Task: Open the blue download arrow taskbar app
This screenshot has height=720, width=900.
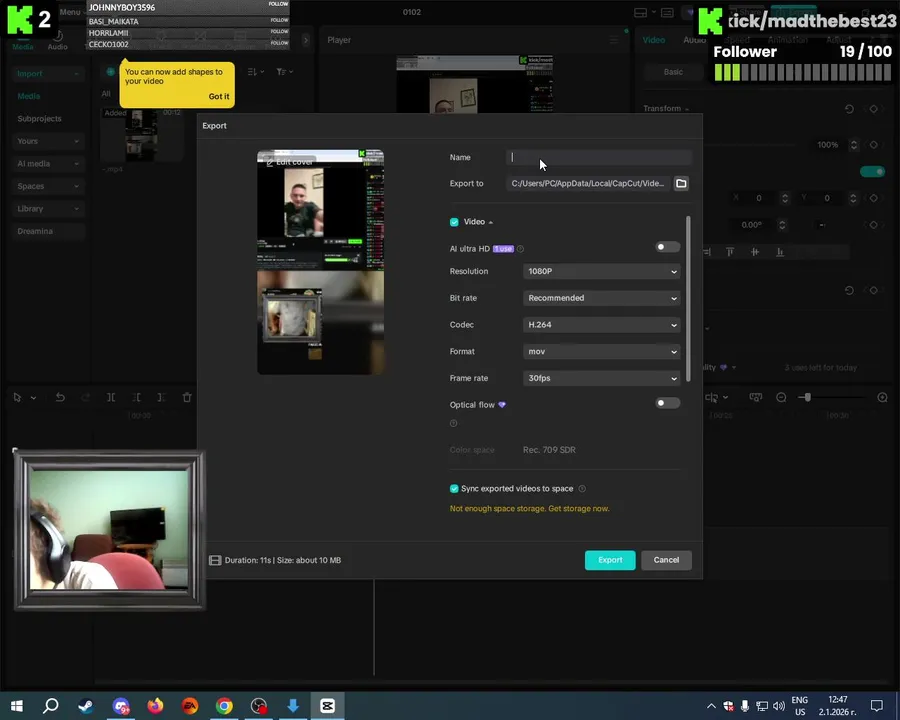Action: pyautogui.click(x=293, y=706)
